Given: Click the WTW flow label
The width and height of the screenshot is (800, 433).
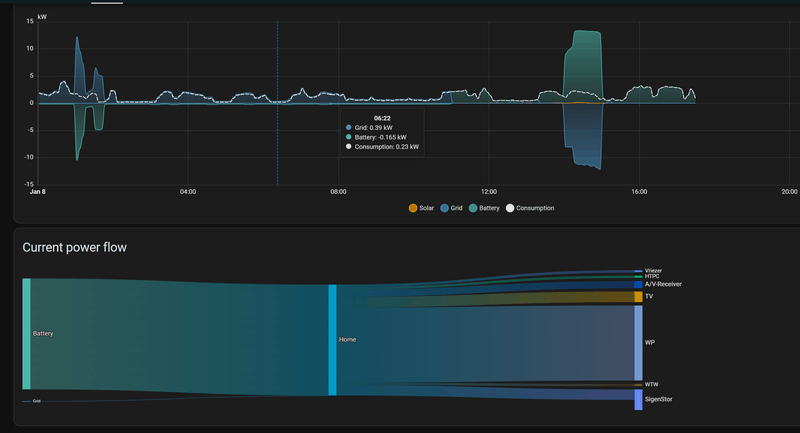Looking at the screenshot, I should point(652,385).
